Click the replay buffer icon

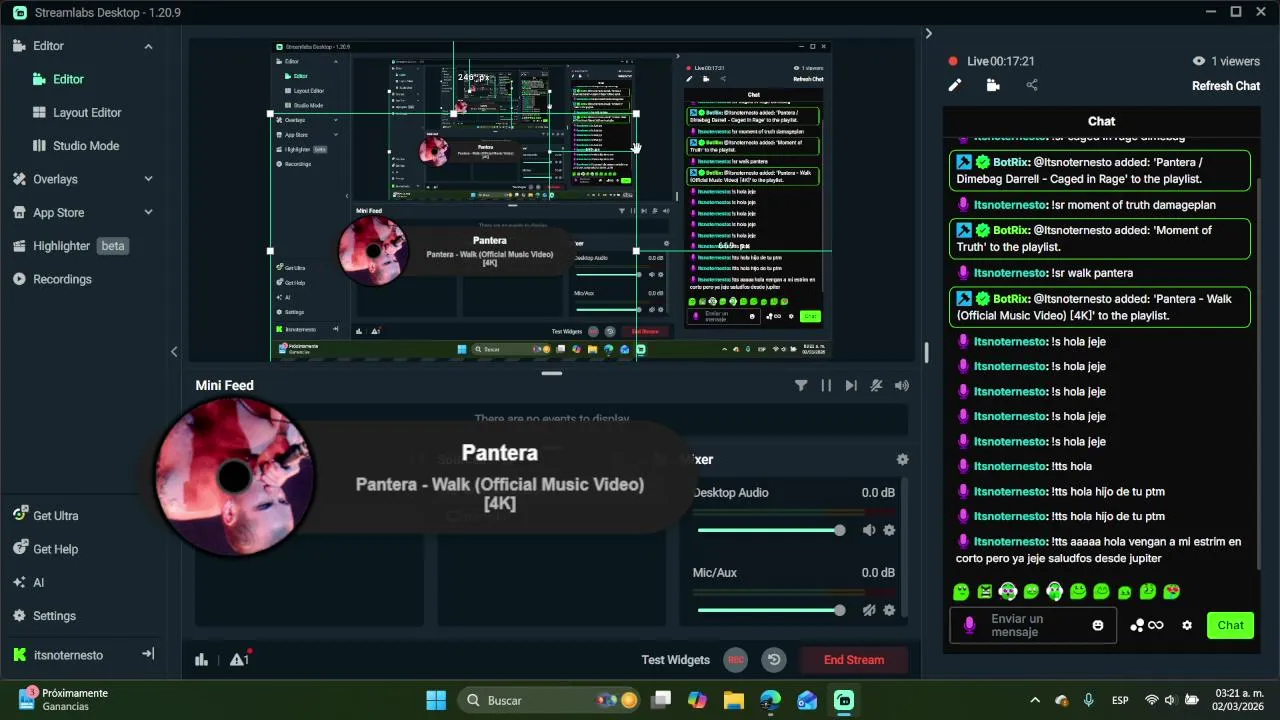tap(773, 660)
